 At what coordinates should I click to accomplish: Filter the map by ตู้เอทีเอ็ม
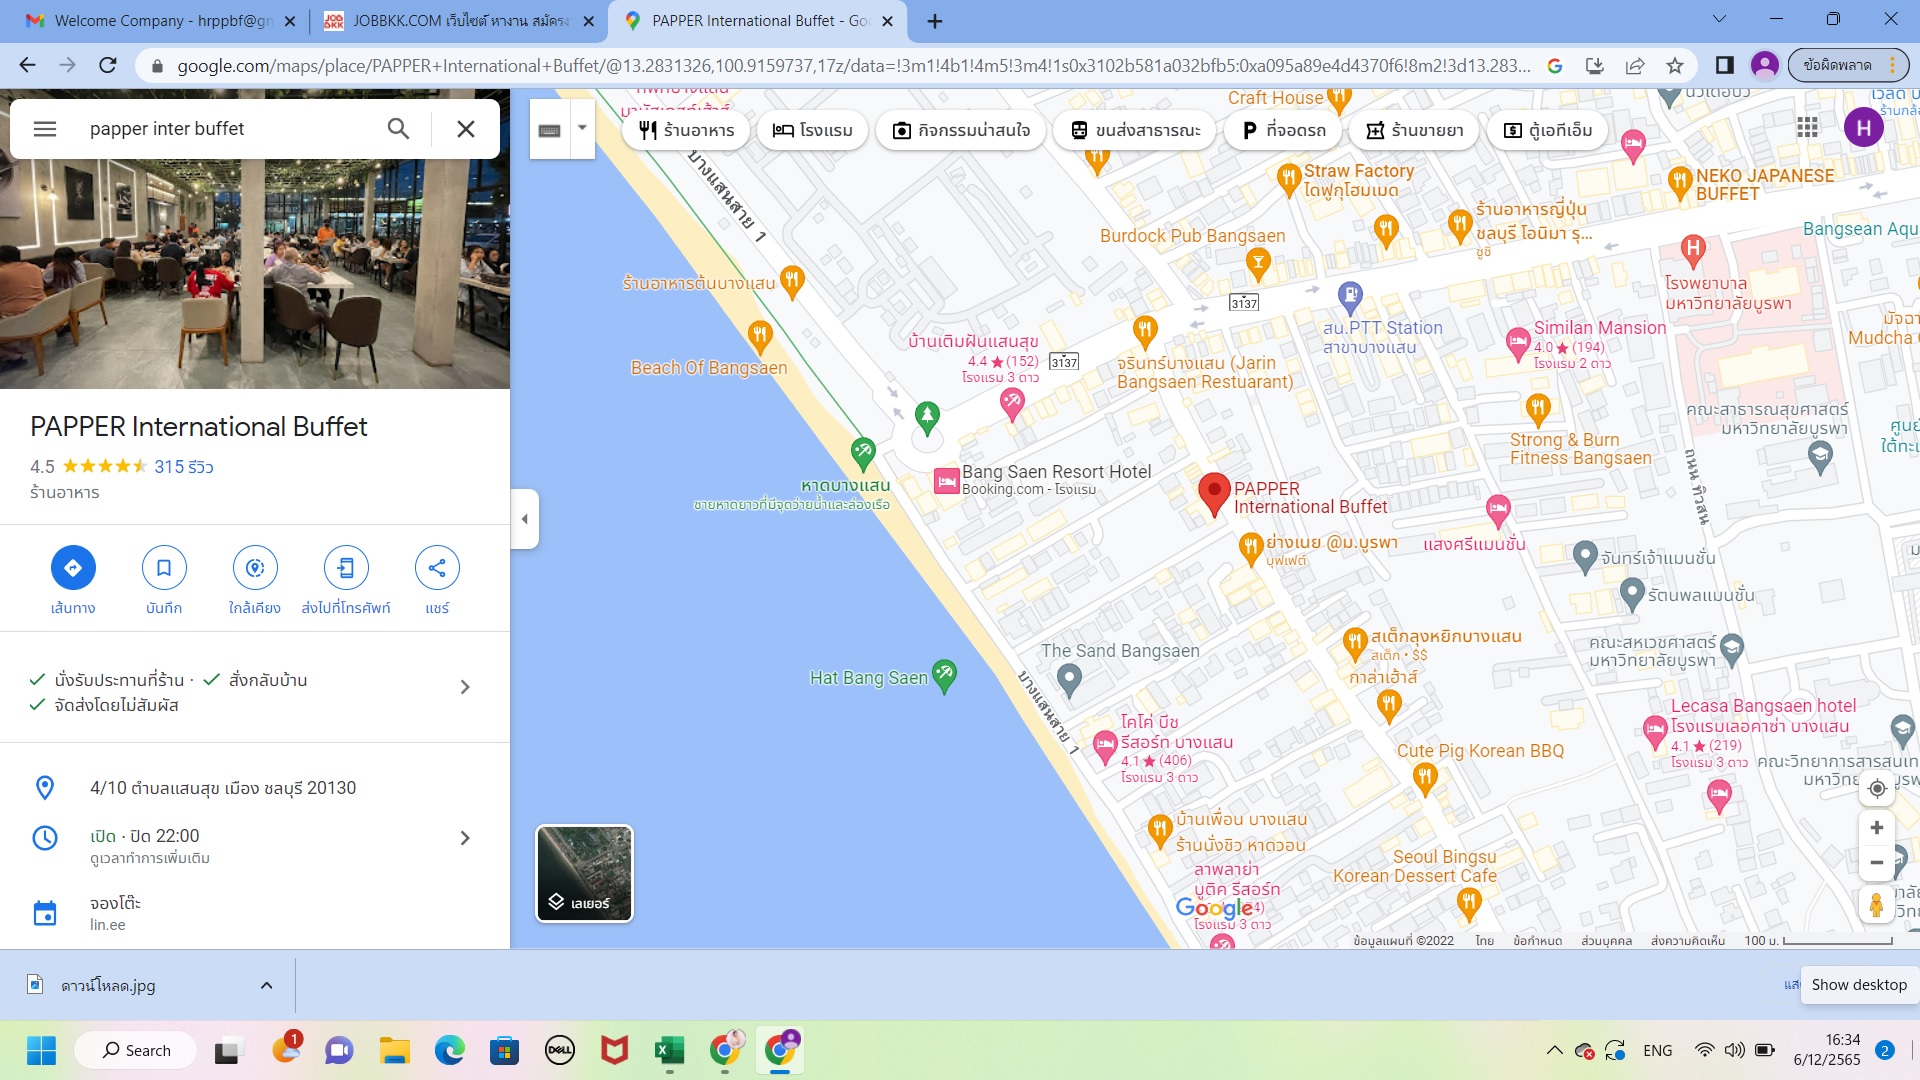pos(1548,130)
